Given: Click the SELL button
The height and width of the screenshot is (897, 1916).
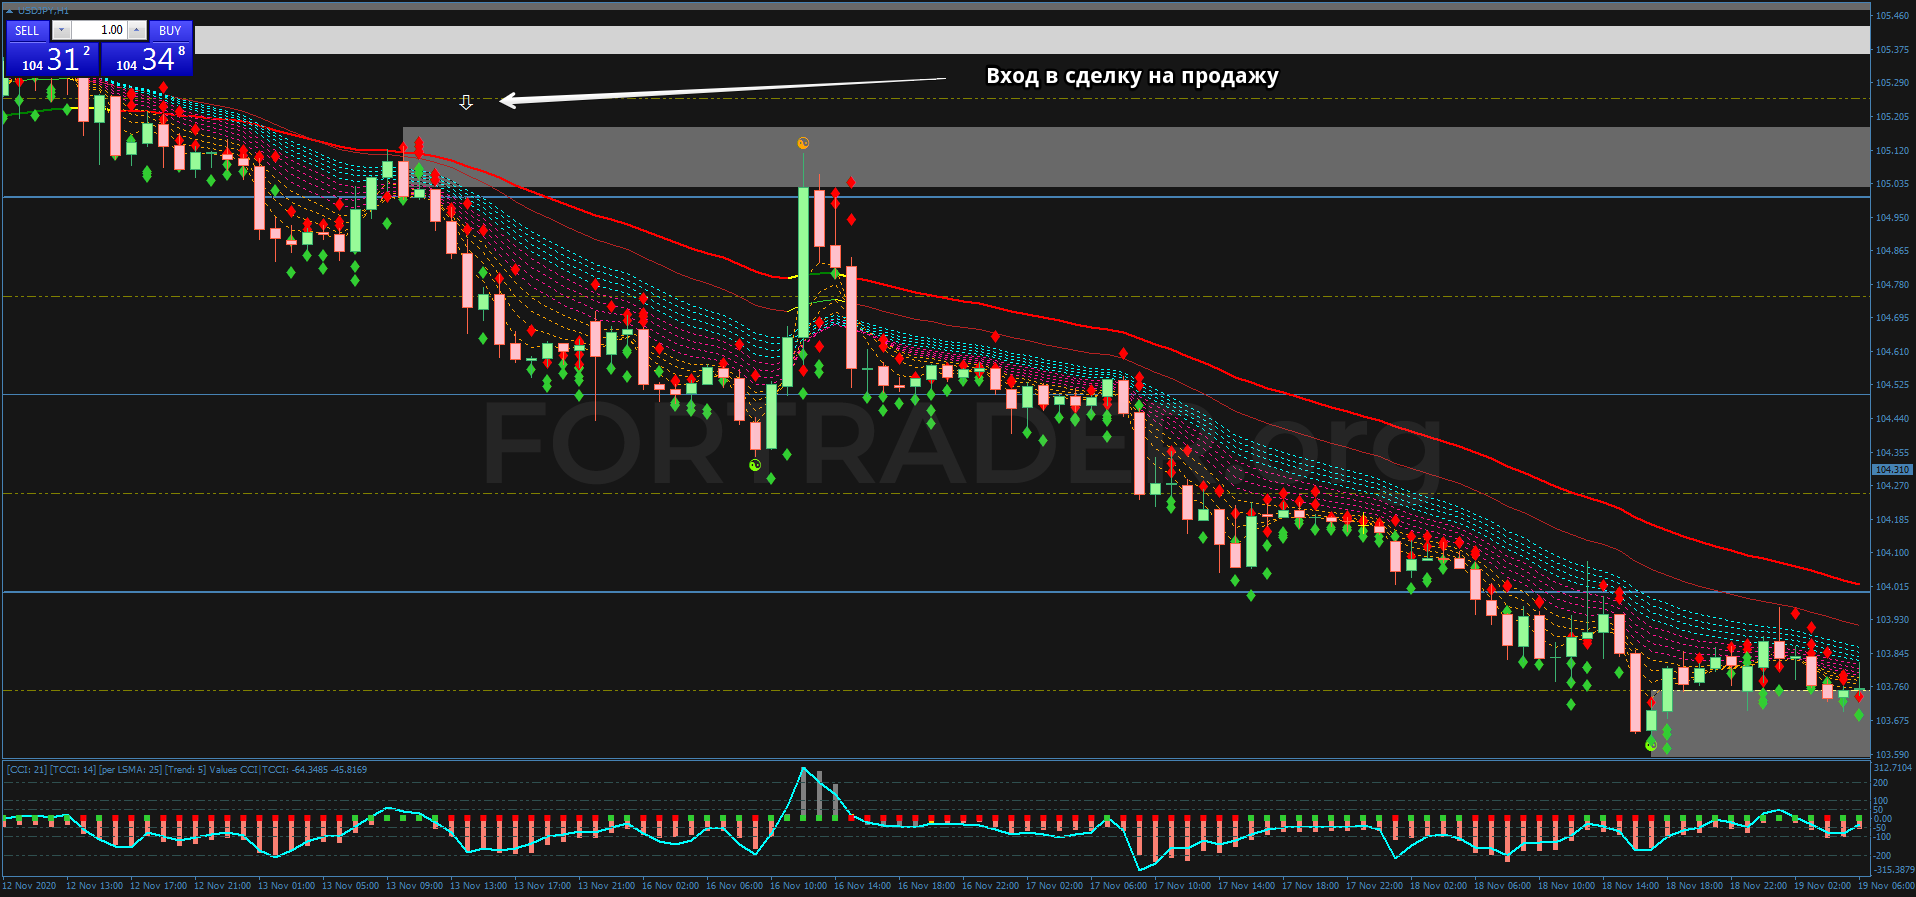Looking at the screenshot, I should pyautogui.click(x=27, y=31).
